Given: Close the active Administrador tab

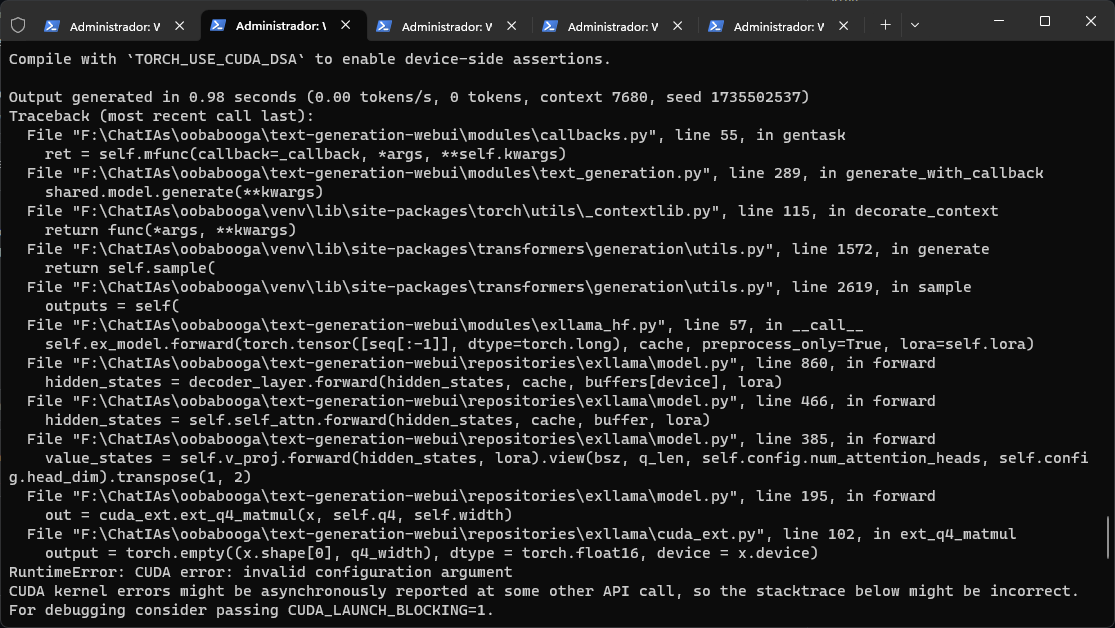Looking at the screenshot, I should [344, 24].
